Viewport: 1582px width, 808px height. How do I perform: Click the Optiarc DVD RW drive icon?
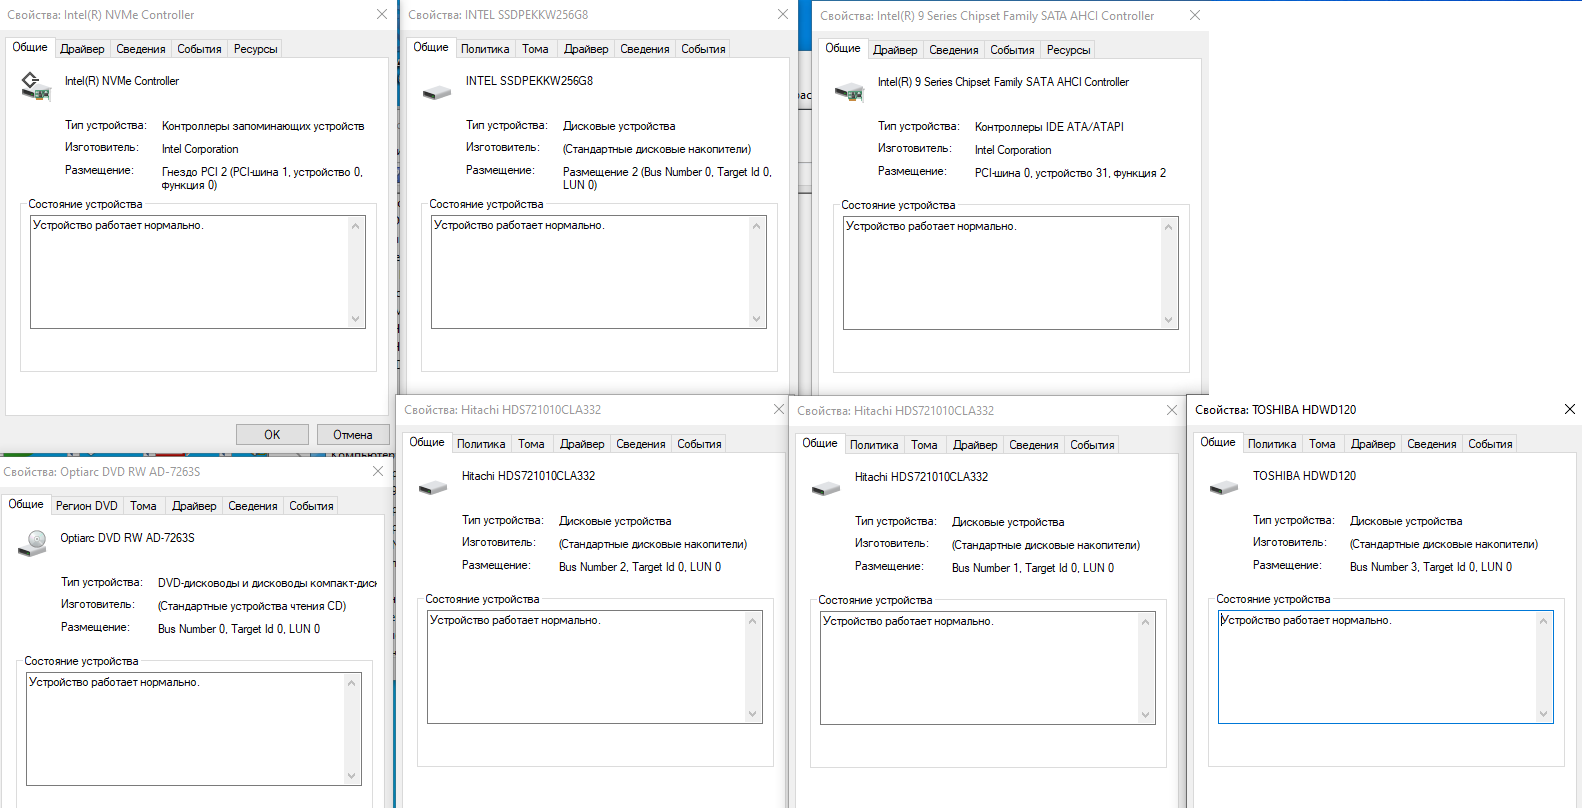pos(33,543)
